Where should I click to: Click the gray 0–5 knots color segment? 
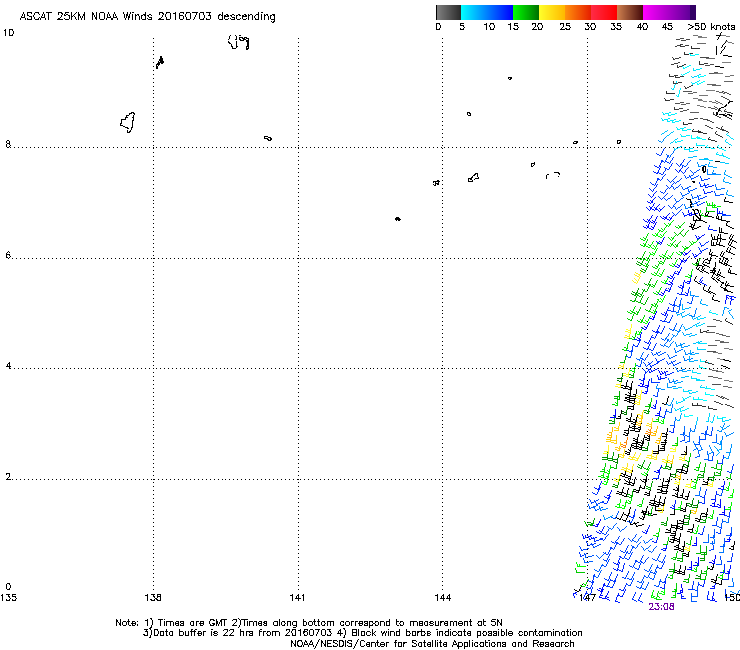(x=448, y=12)
